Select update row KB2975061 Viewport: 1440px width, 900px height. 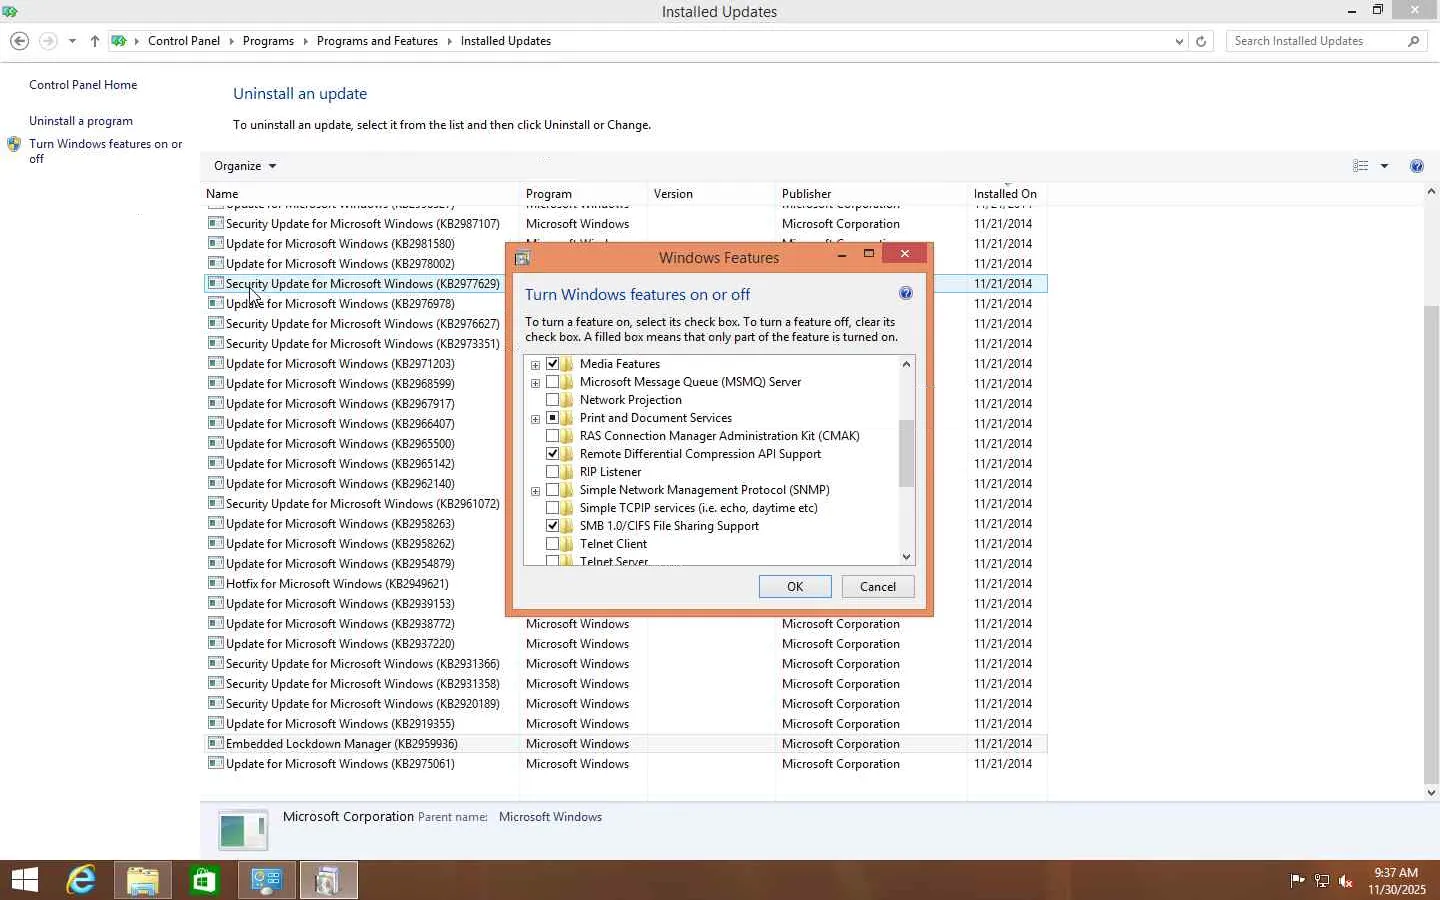626,764
